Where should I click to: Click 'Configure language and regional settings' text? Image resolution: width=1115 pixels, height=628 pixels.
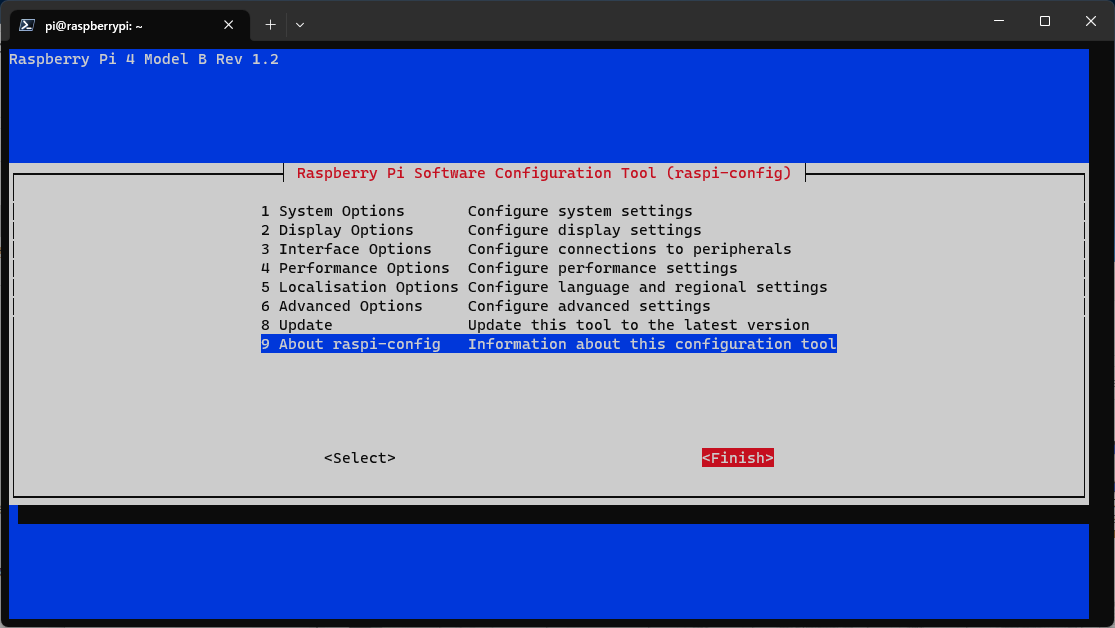(x=647, y=287)
